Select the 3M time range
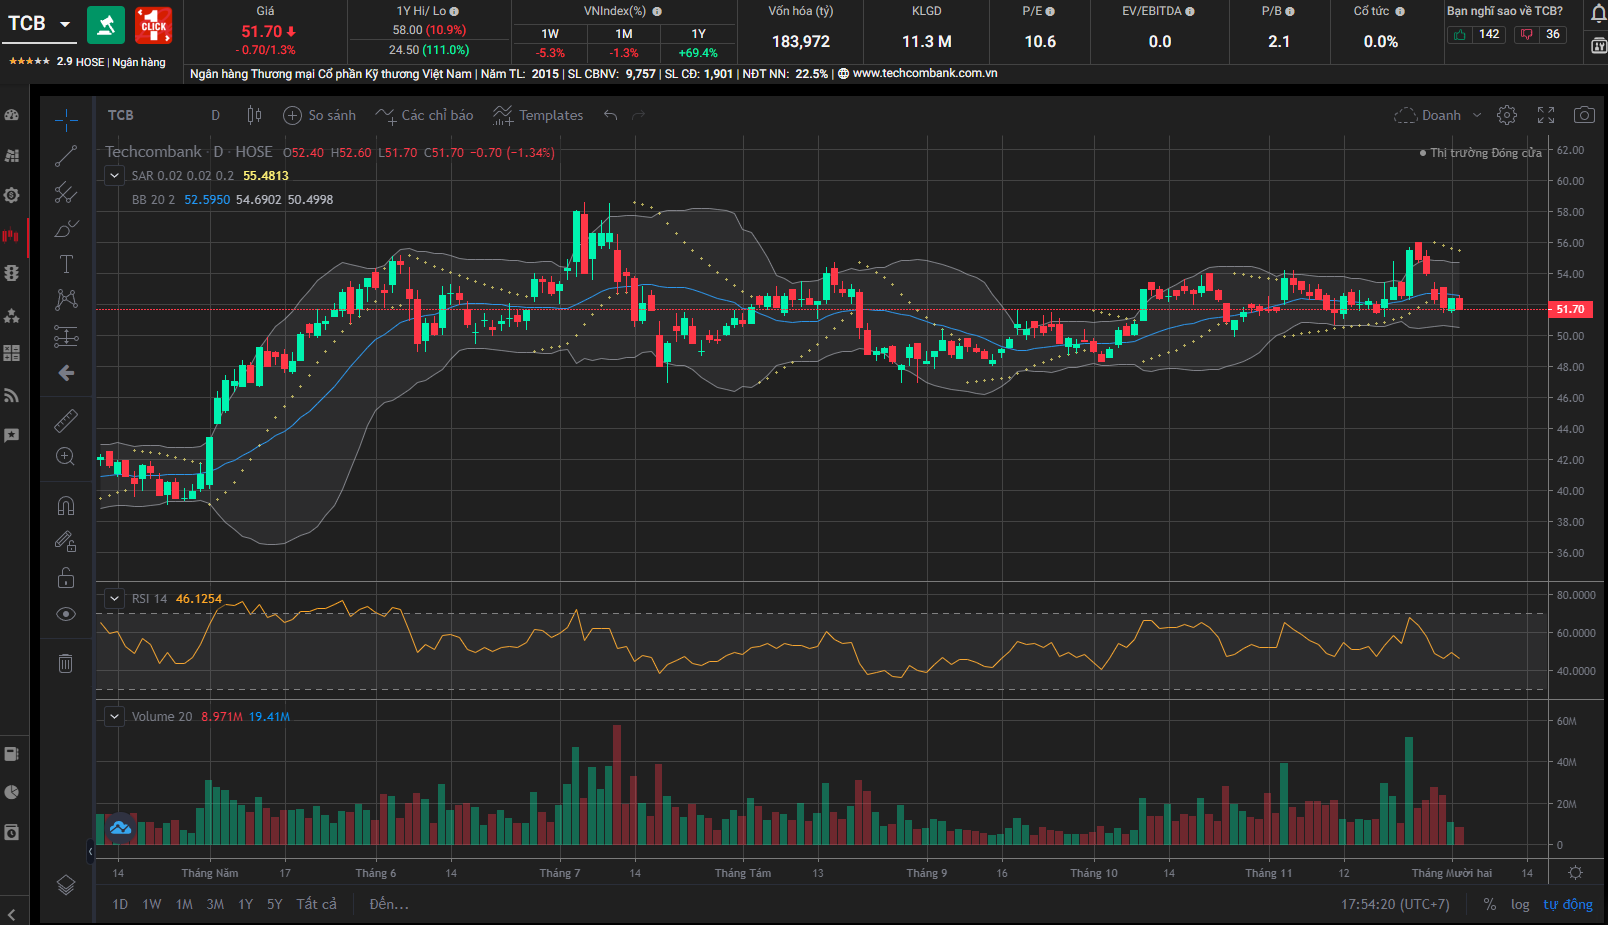The height and width of the screenshot is (925, 1608). [x=215, y=904]
